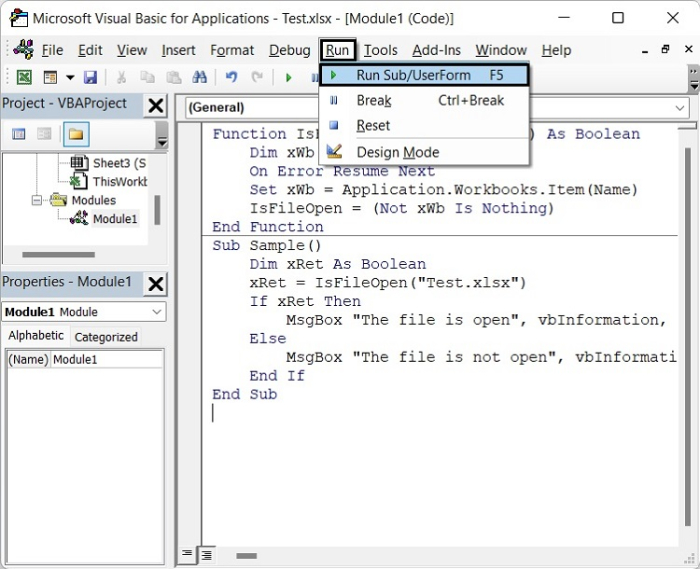Click the Full Module View button
The image size is (700, 569).
point(206,555)
